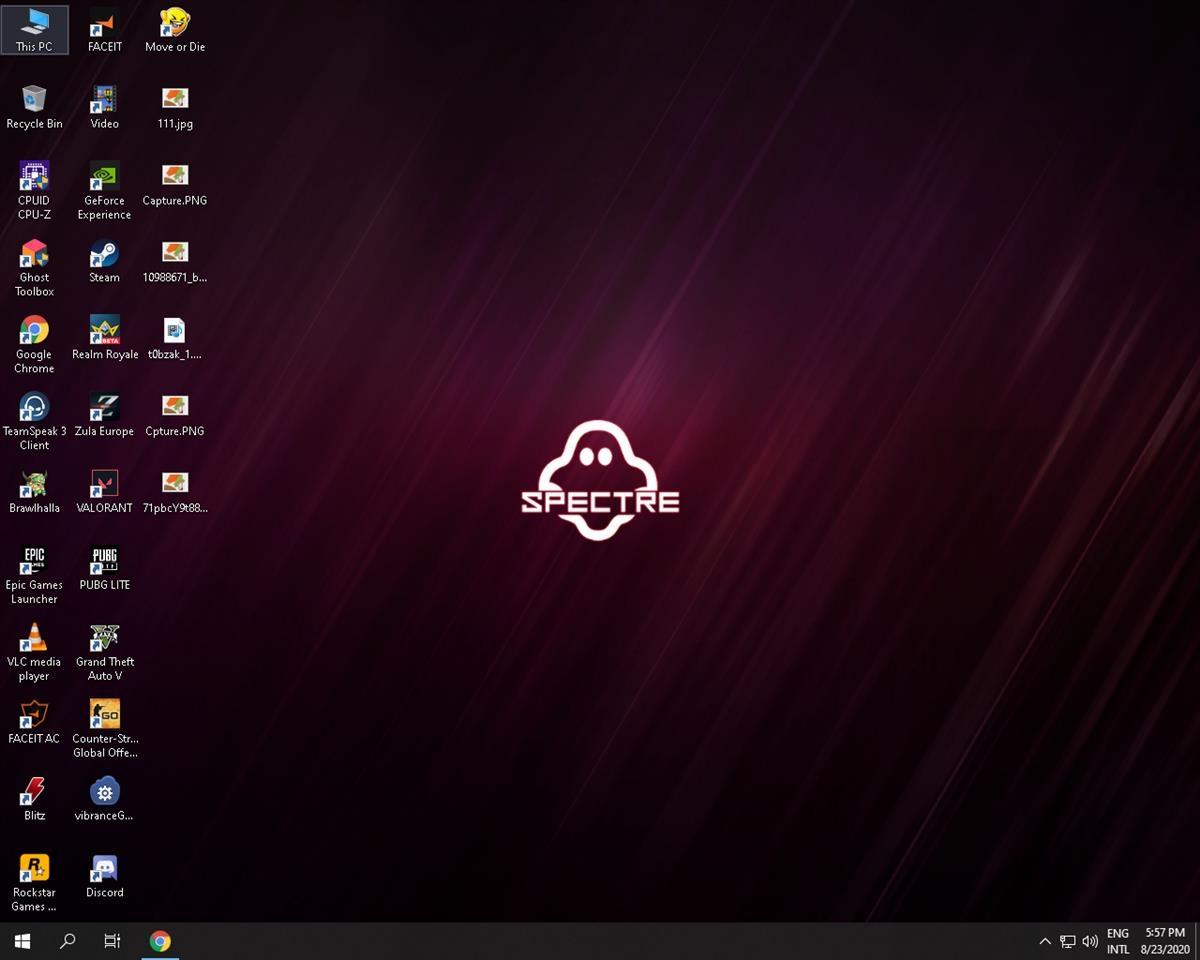Screen dimensions: 1200x960
Task: Select the FACEIT desktop shortcut
Action: tap(105, 30)
